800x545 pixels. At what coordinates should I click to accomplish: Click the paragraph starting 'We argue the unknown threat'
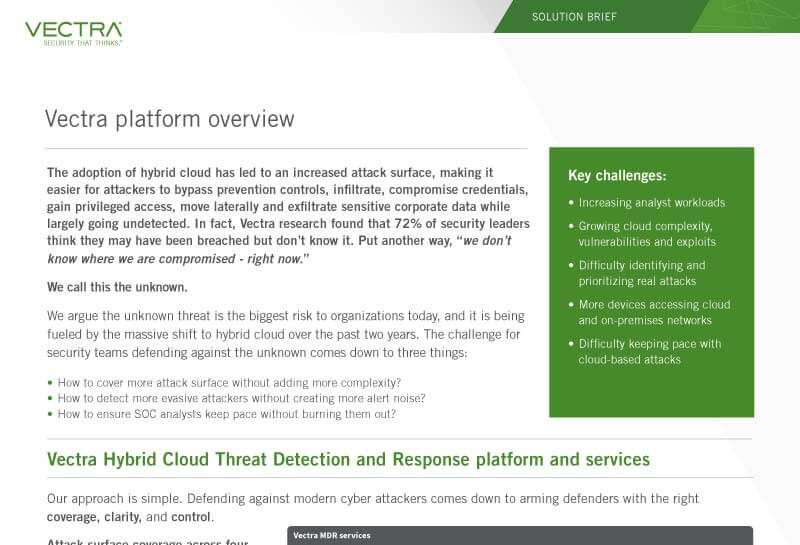[x=286, y=334]
